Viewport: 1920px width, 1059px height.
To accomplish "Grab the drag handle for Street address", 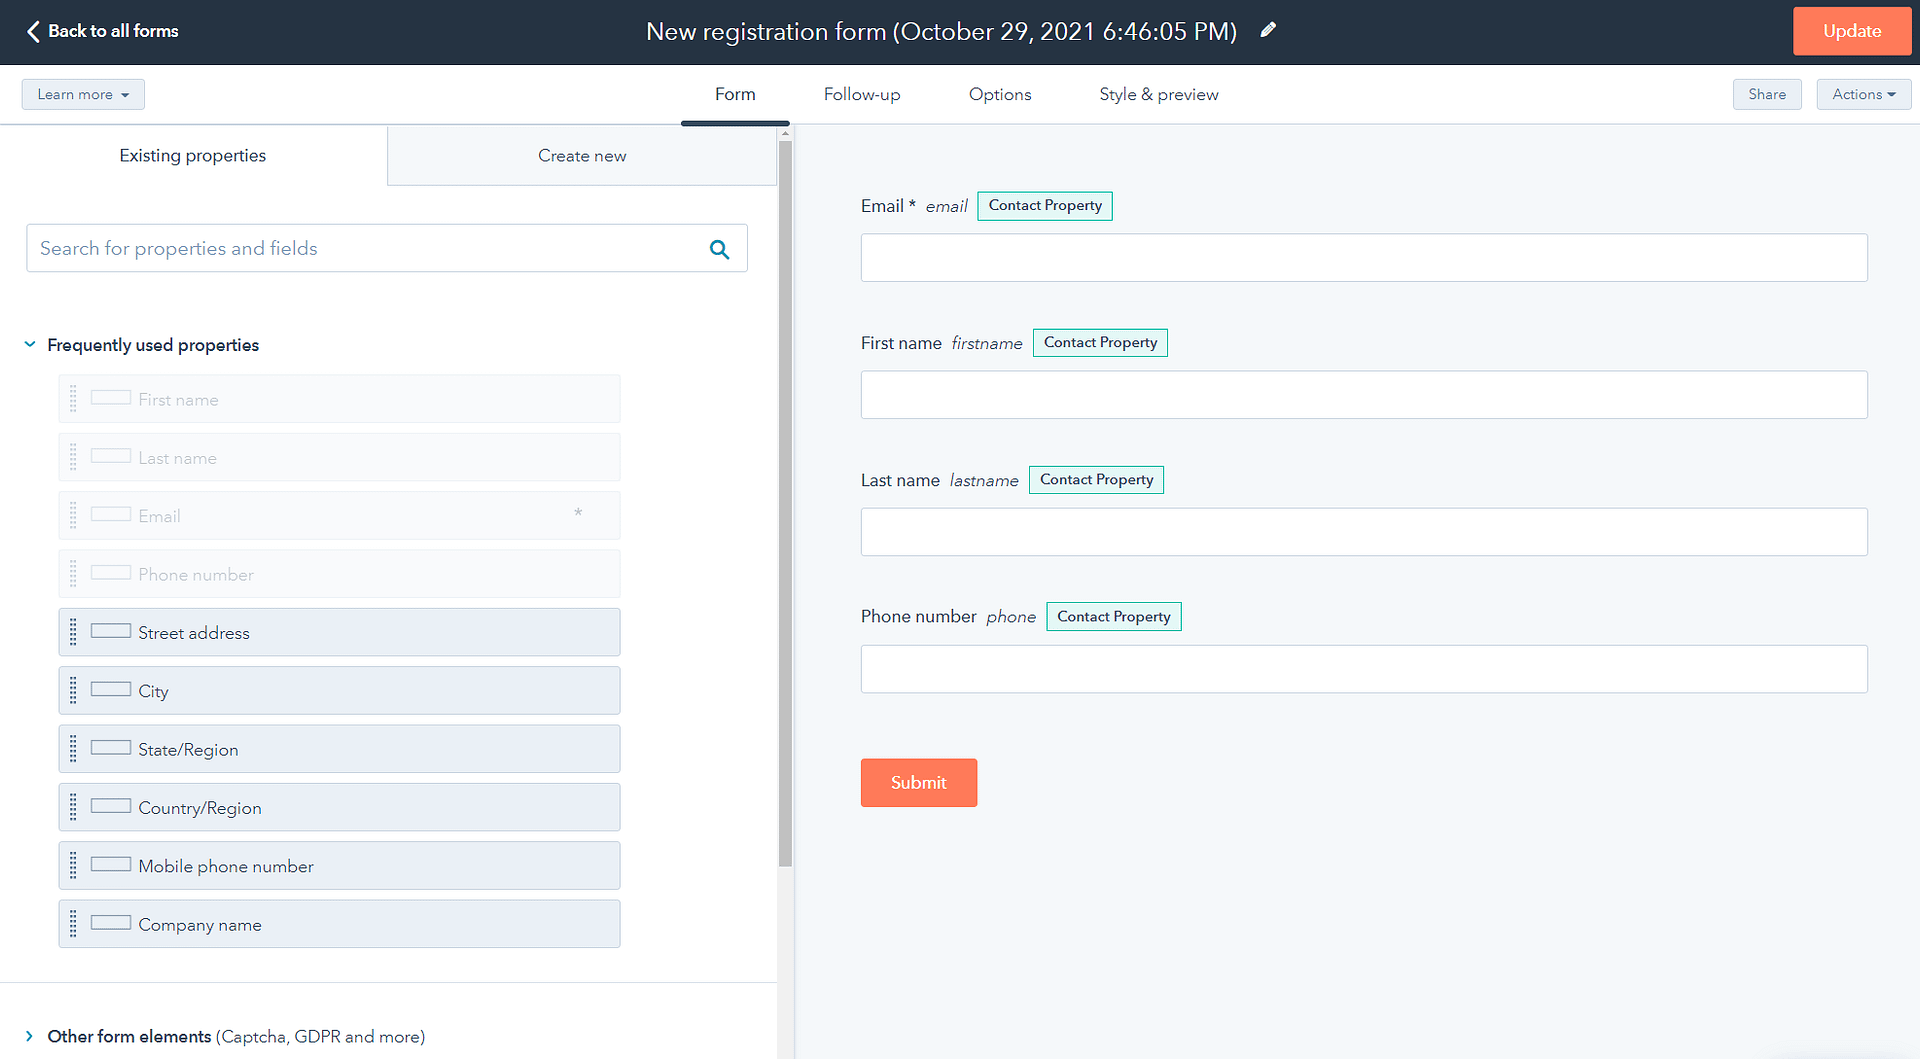I will point(73,632).
